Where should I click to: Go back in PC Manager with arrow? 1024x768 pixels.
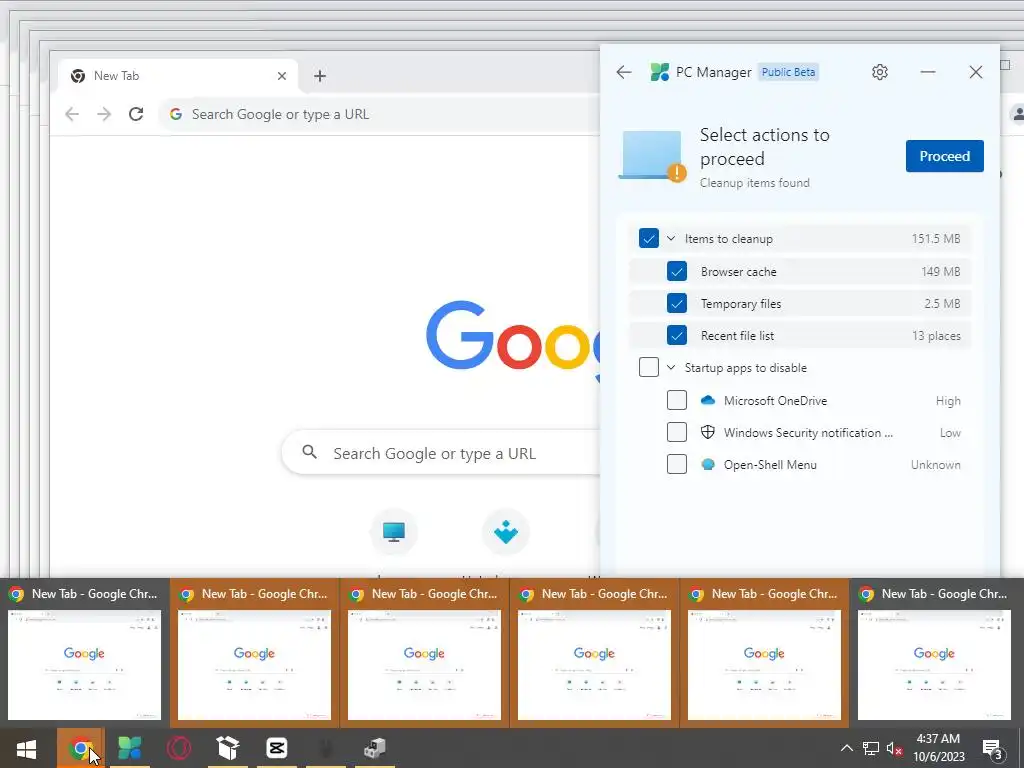(624, 72)
